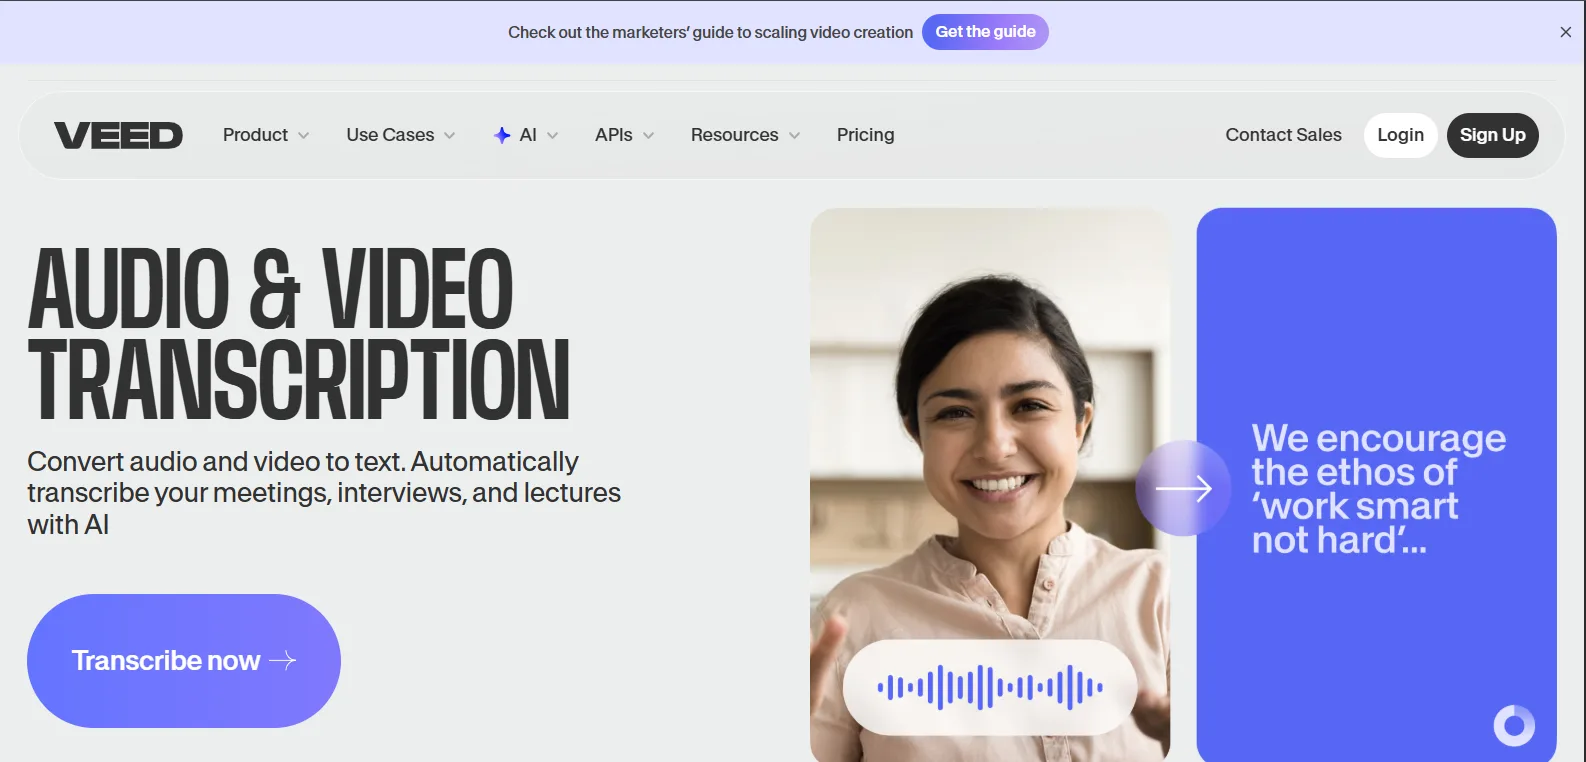
Task: Dismiss the banner with the X icon
Action: pyautogui.click(x=1565, y=32)
